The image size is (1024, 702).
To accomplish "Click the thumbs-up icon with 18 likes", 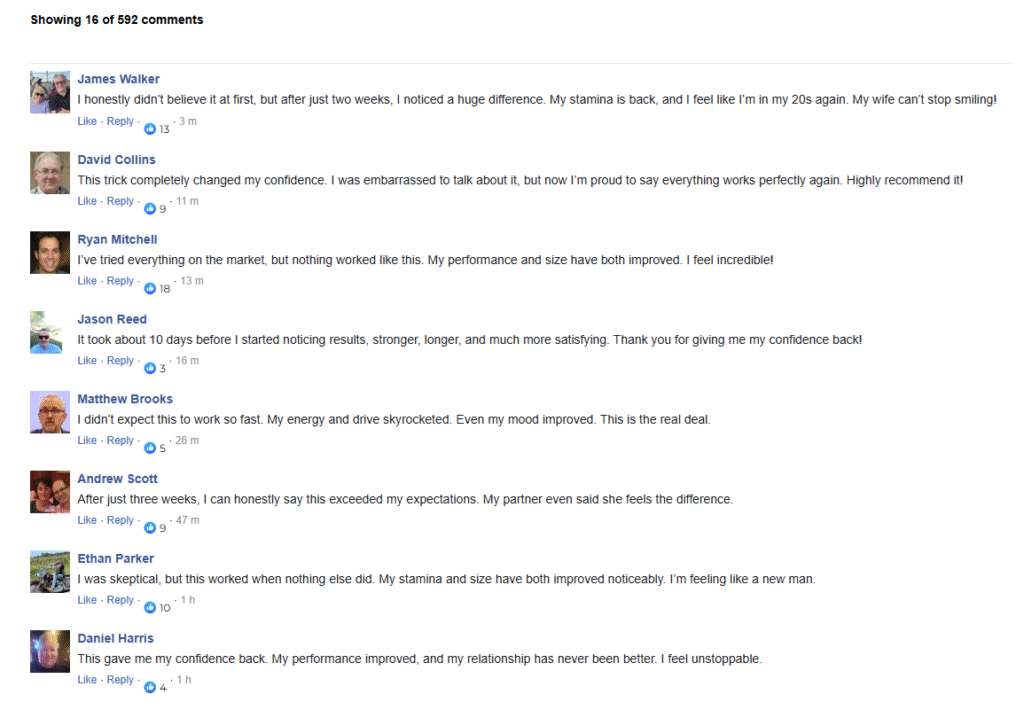I will (151, 289).
